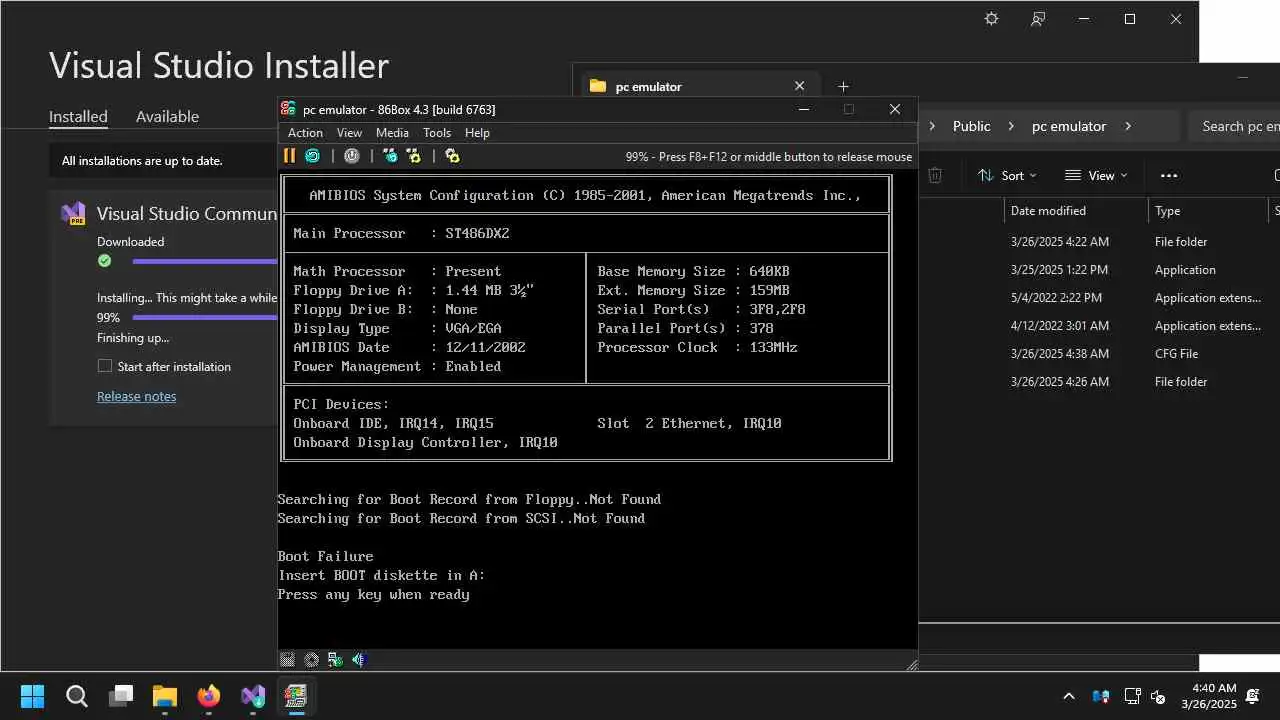Viewport: 1280px width, 720px height.
Task: Show hidden system tray icons chevron
Action: pos(1069,697)
